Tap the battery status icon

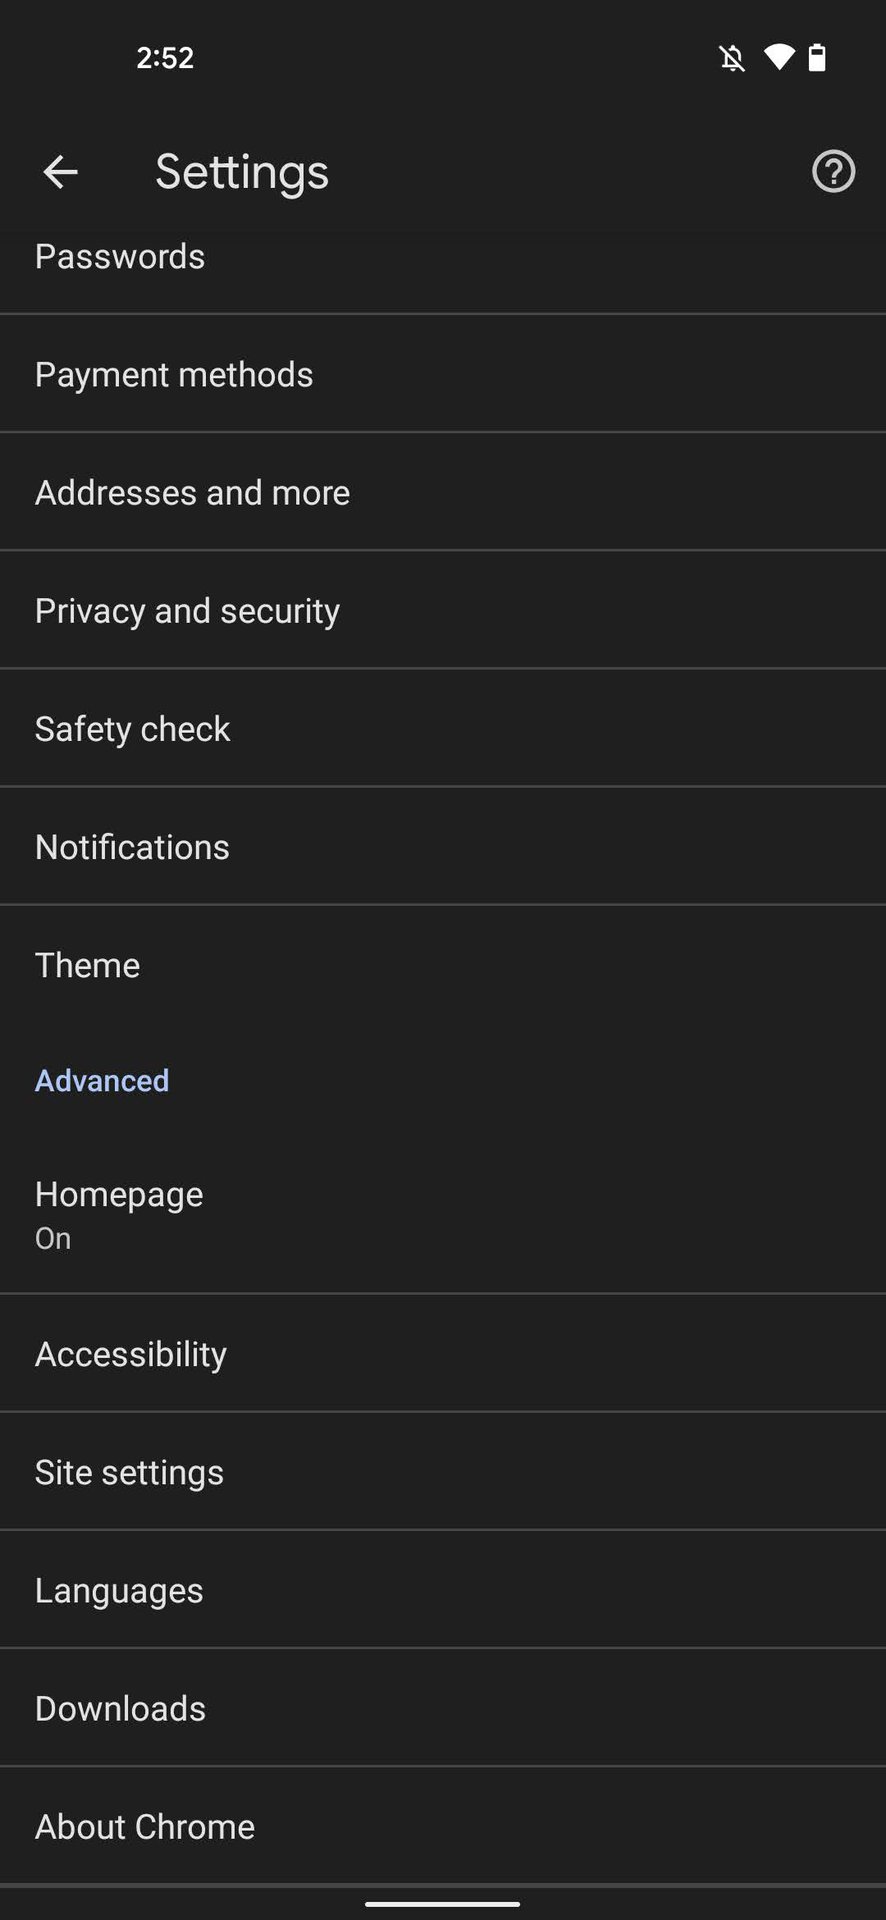(817, 57)
